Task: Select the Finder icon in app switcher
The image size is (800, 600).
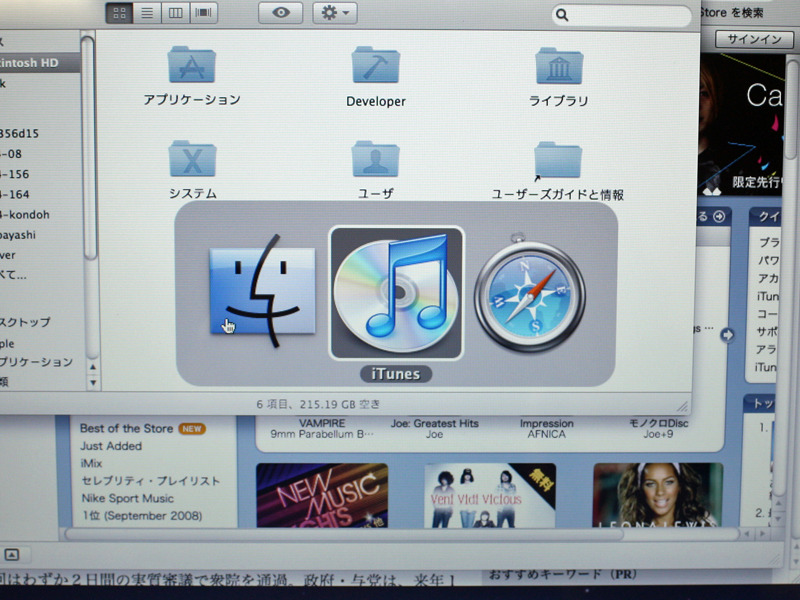Action: click(x=262, y=292)
